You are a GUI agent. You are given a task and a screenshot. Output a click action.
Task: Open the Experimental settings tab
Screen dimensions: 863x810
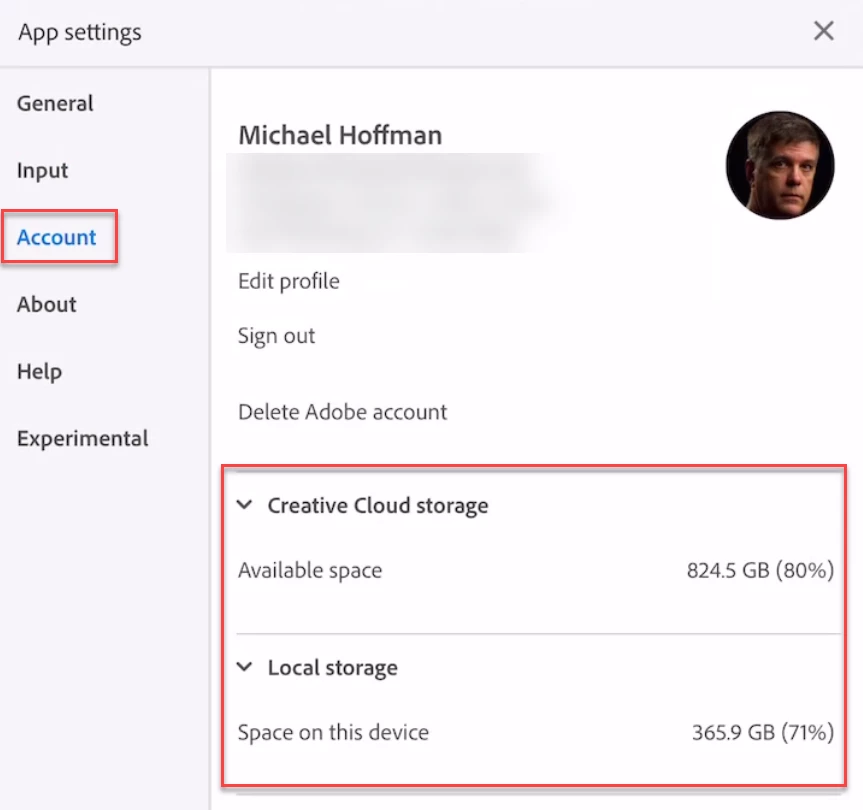[83, 439]
